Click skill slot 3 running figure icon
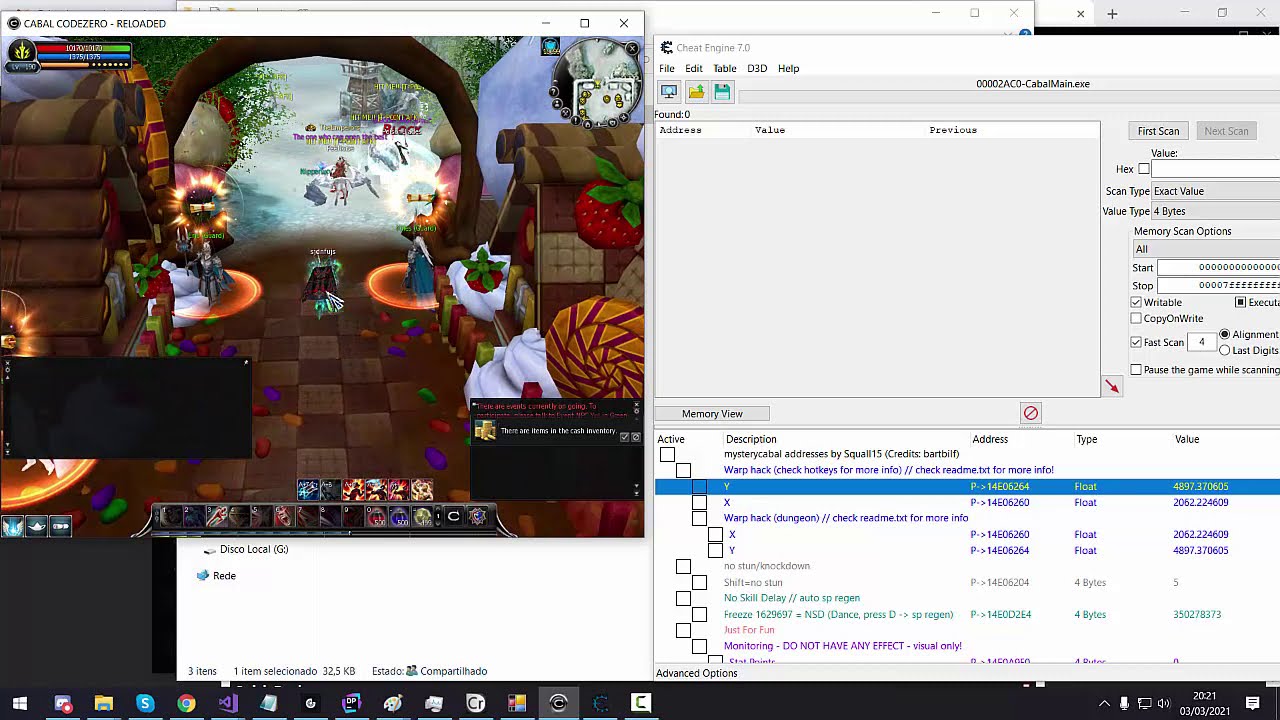The height and width of the screenshot is (720, 1280). pyautogui.click(x=217, y=516)
